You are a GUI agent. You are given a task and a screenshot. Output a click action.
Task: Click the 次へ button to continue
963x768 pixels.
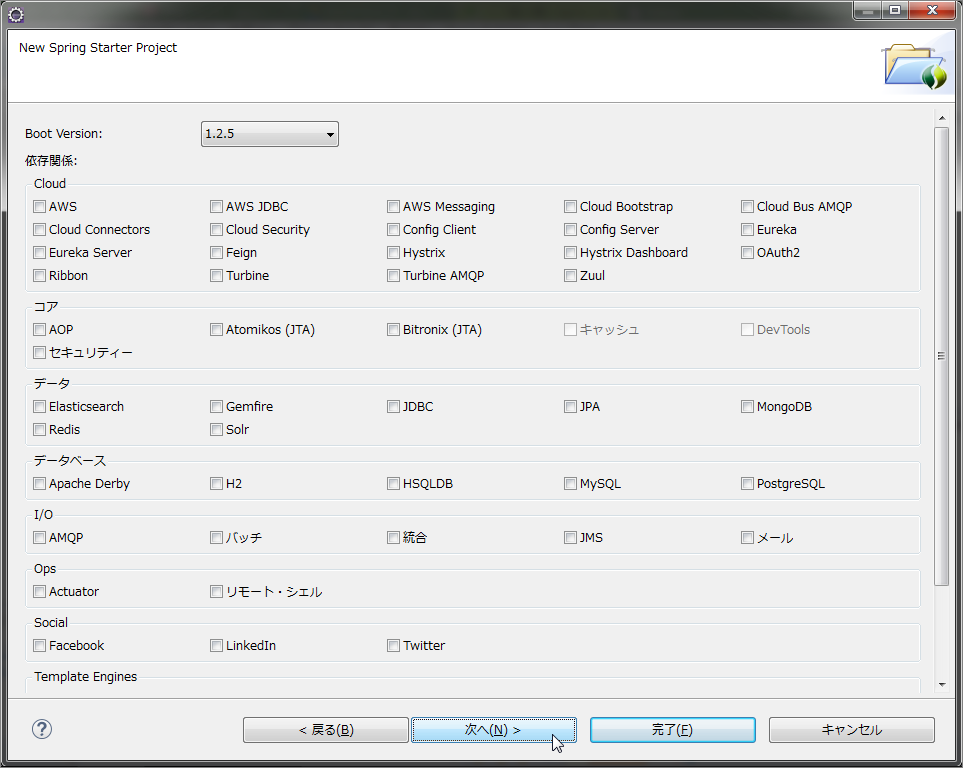493,729
